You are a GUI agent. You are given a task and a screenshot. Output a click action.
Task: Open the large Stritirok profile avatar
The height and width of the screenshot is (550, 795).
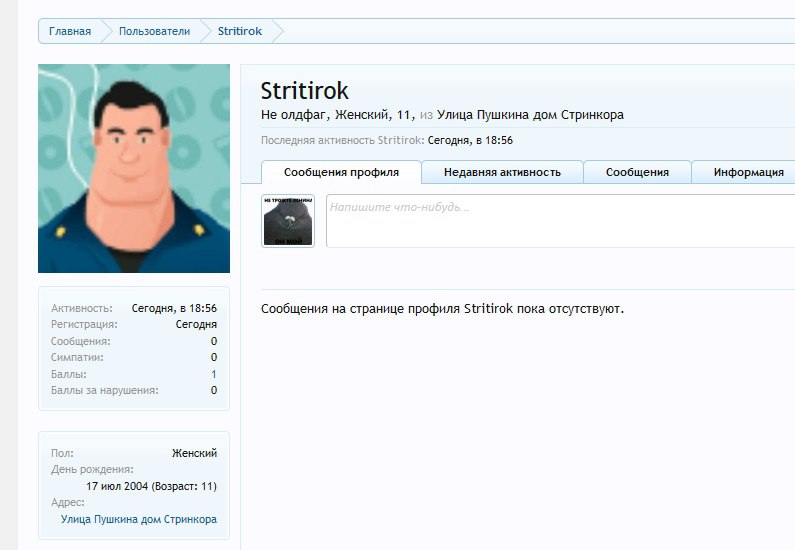point(134,168)
